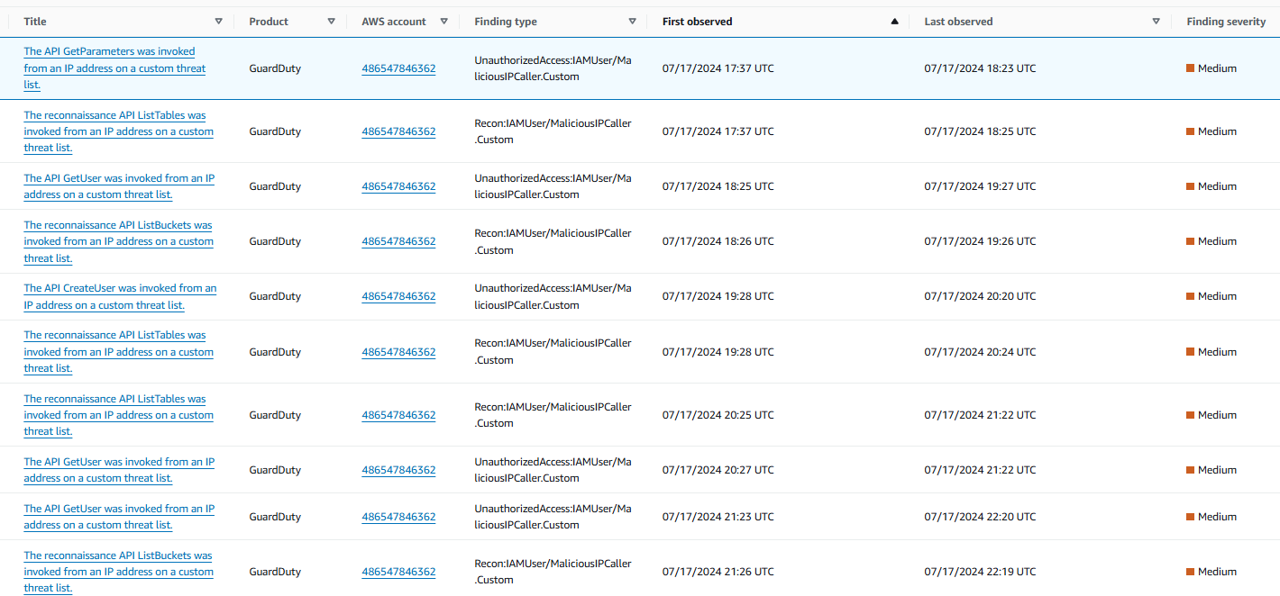Screen dimensions: 1280x596
Task: Open ListBuckets finding first observed 18:26
Action: [x=119, y=241]
